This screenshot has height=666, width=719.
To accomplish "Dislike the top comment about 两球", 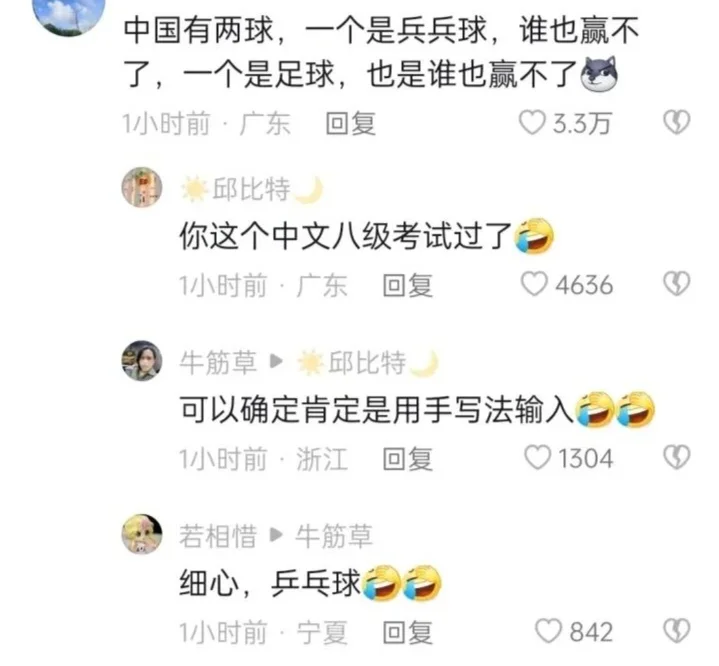I will pos(676,122).
